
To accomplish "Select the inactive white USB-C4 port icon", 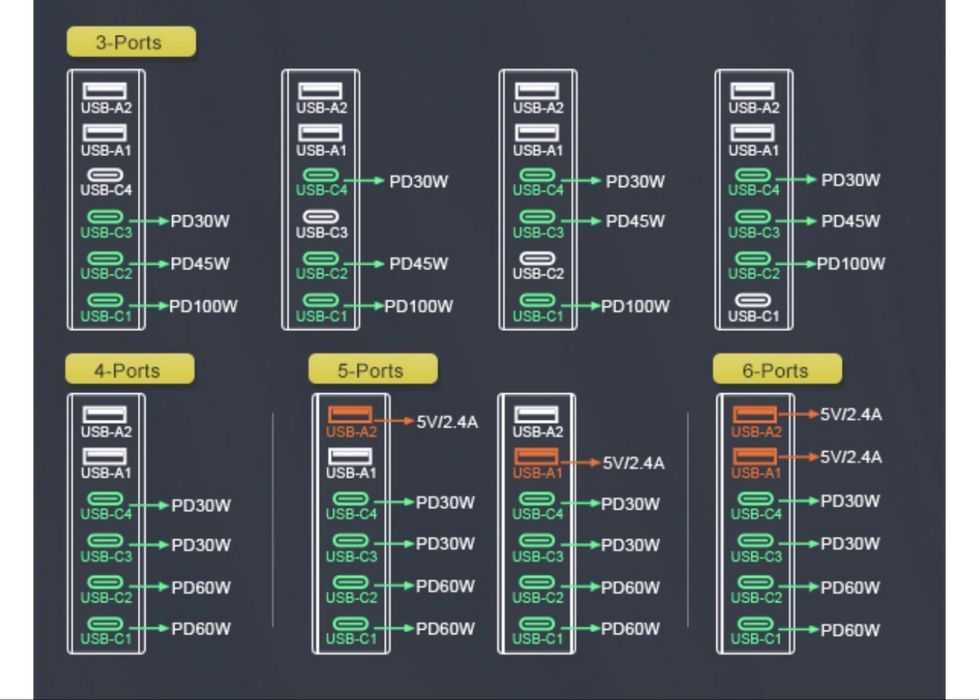I will point(106,175).
